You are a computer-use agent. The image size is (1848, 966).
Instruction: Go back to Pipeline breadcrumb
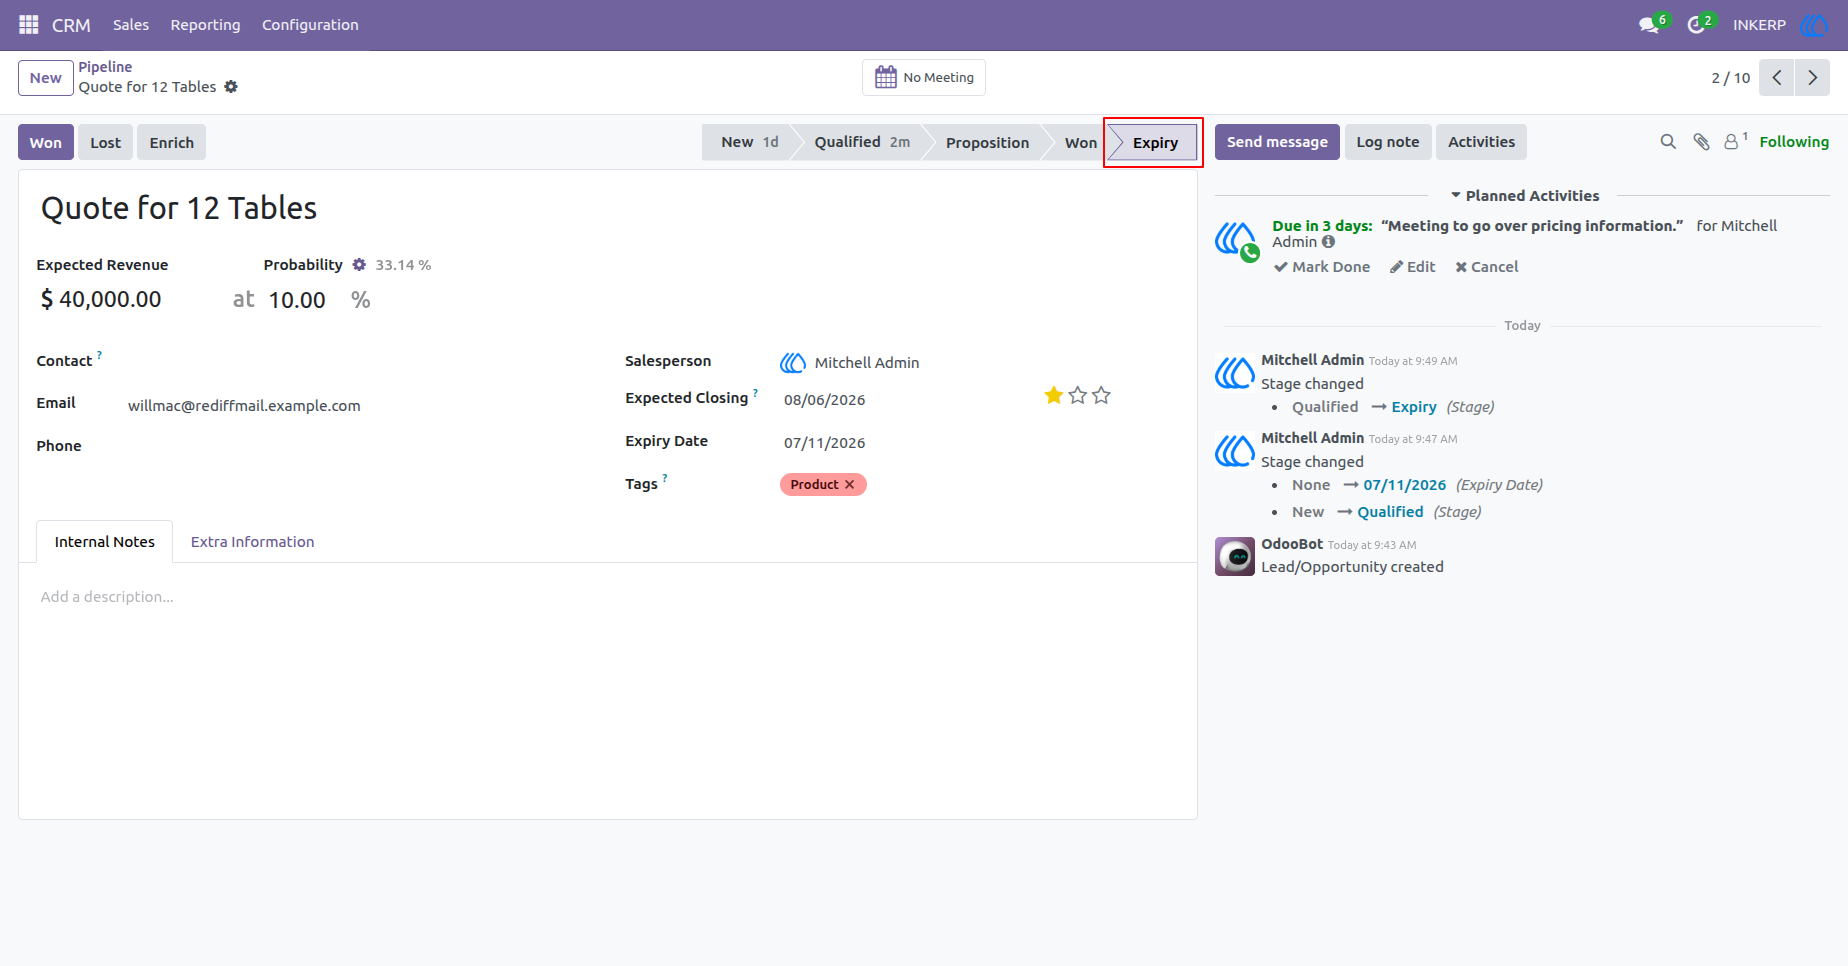tap(105, 67)
